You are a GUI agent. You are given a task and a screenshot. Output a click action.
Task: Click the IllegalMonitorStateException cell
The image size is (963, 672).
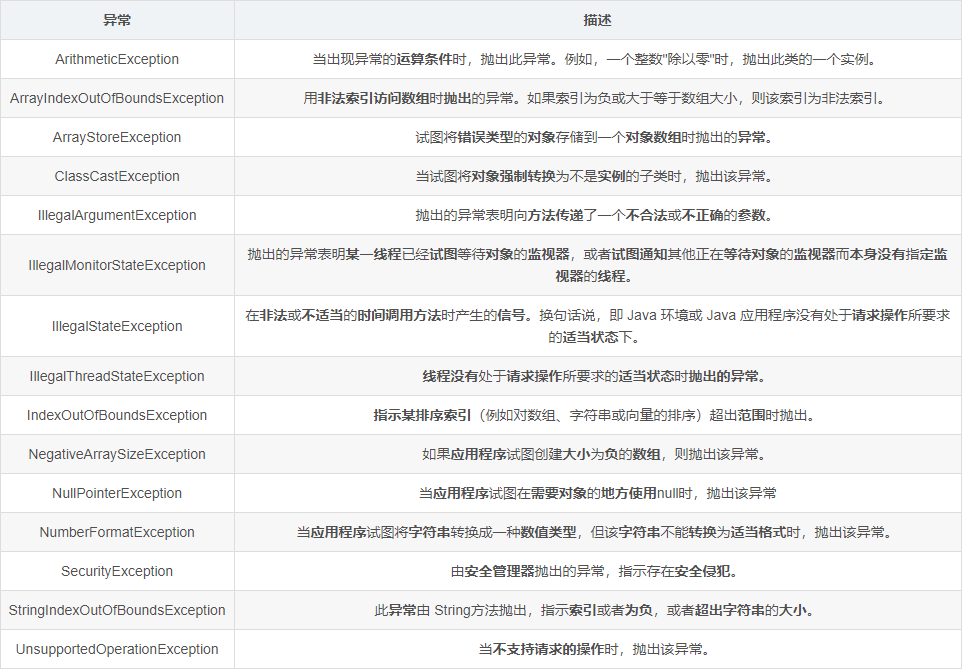point(117,265)
